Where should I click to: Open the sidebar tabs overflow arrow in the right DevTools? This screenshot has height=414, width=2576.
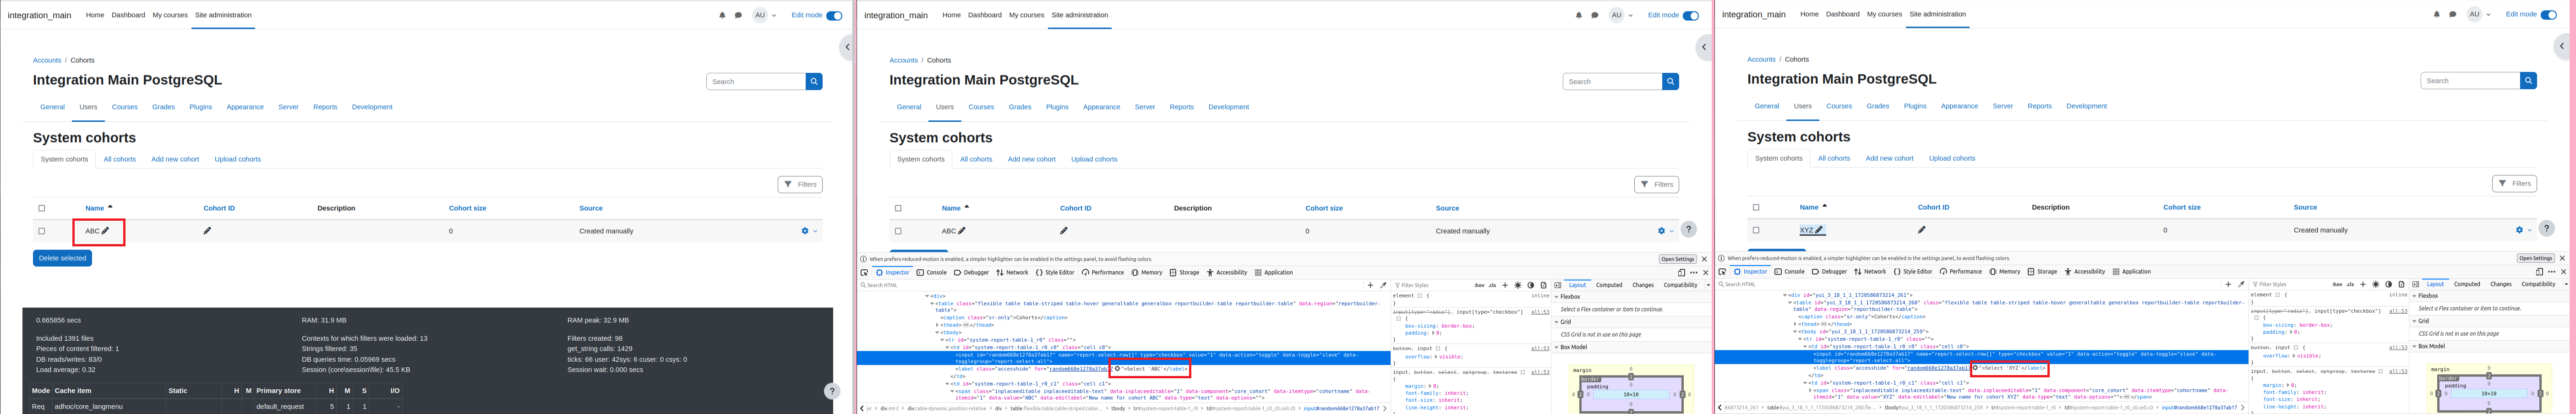coord(2567,284)
